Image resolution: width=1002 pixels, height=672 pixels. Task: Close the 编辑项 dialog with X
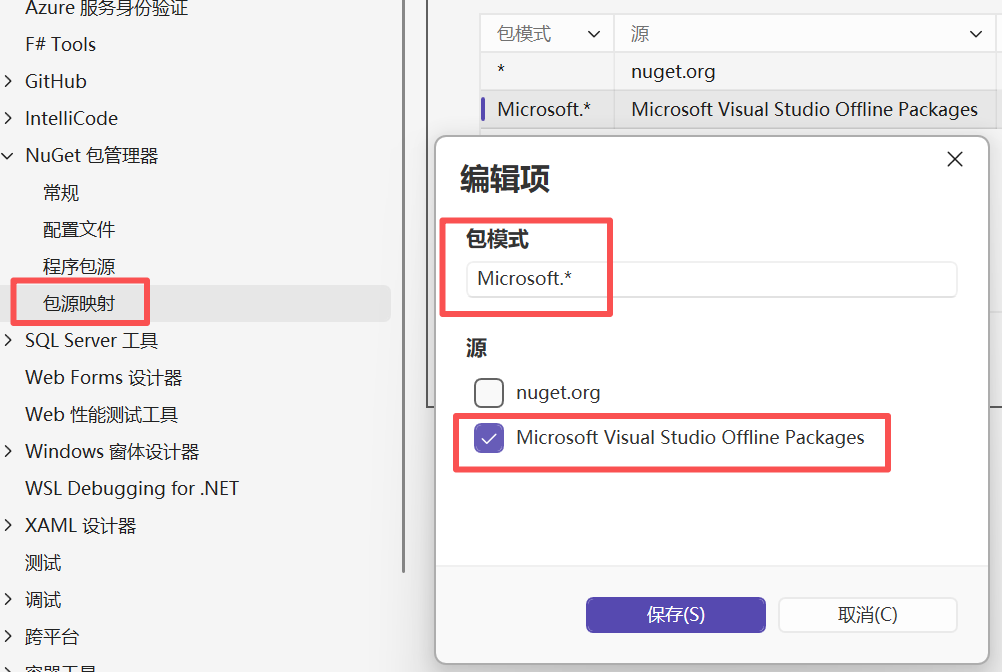click(x=954, y=160)
